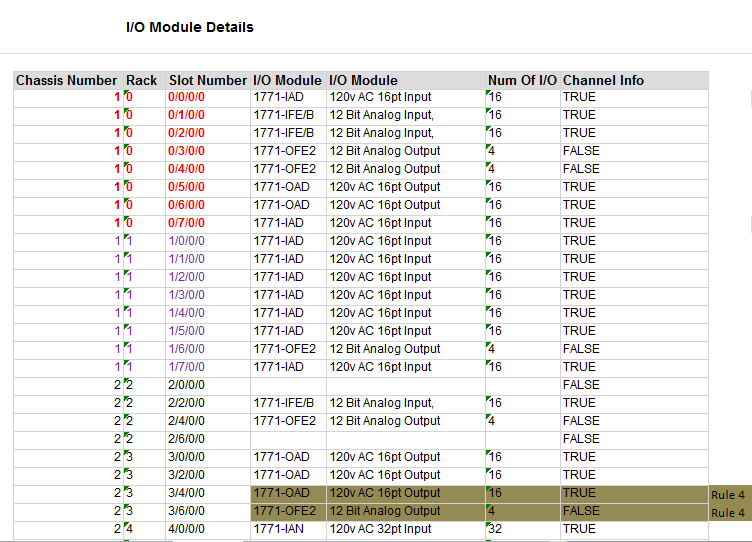Select the 1771-IAN module cell
This screenshot has height=542, width=752.
click(288, 529)
